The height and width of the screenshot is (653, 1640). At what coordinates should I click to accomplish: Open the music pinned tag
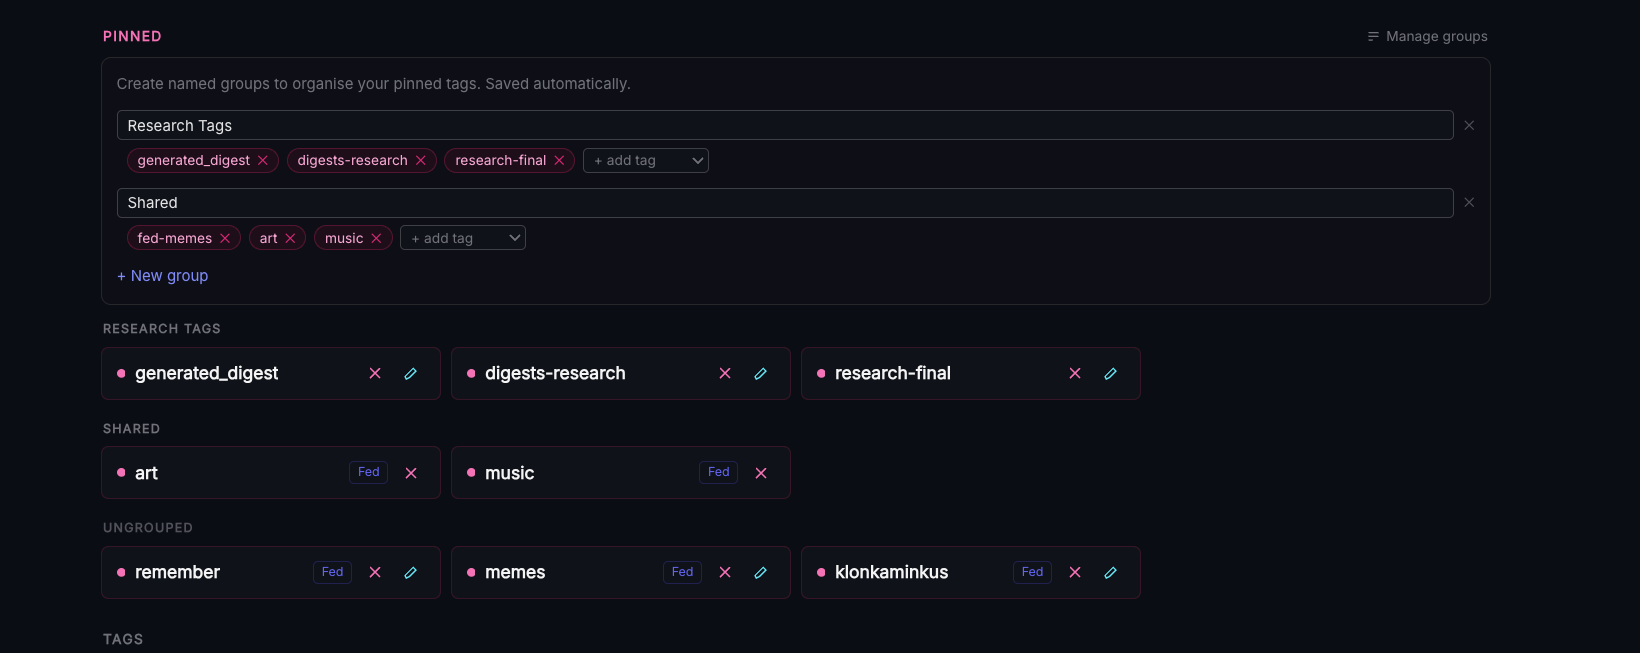tap(509, 473)
